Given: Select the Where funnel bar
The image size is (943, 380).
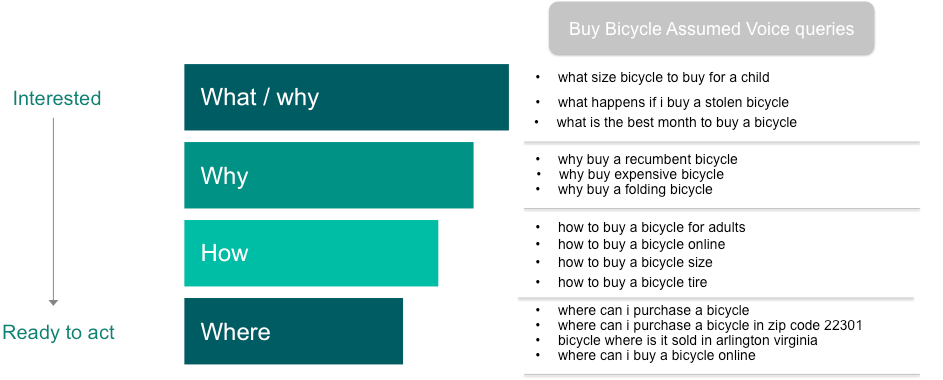Looking at the screenshot, I should [x=293, y=331].
